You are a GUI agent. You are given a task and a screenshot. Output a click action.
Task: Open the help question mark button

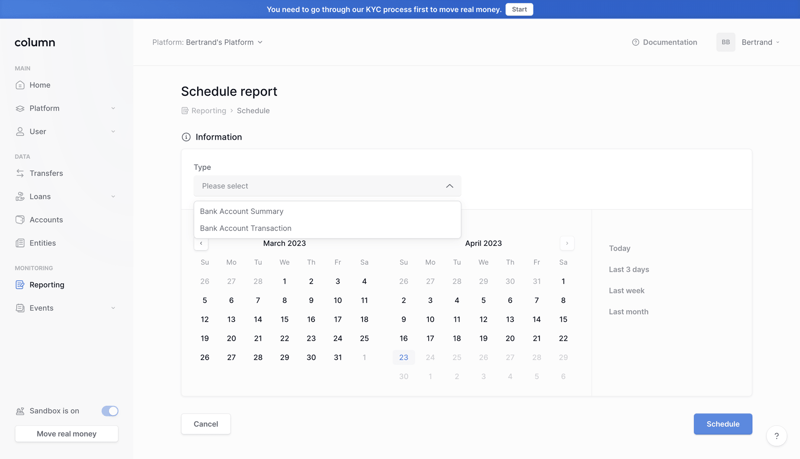click(777, 436)
